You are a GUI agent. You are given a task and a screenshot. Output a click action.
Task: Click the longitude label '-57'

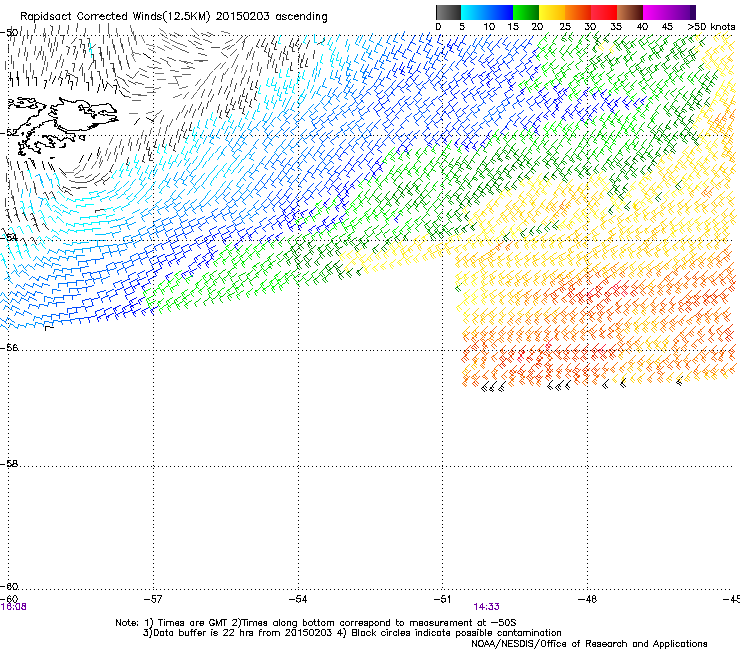153,599
